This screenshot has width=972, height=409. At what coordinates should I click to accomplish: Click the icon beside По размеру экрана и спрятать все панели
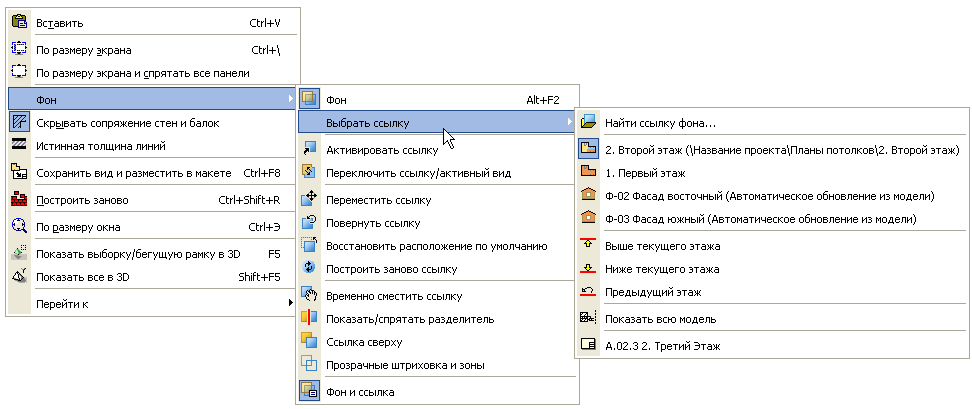point(20,73)
